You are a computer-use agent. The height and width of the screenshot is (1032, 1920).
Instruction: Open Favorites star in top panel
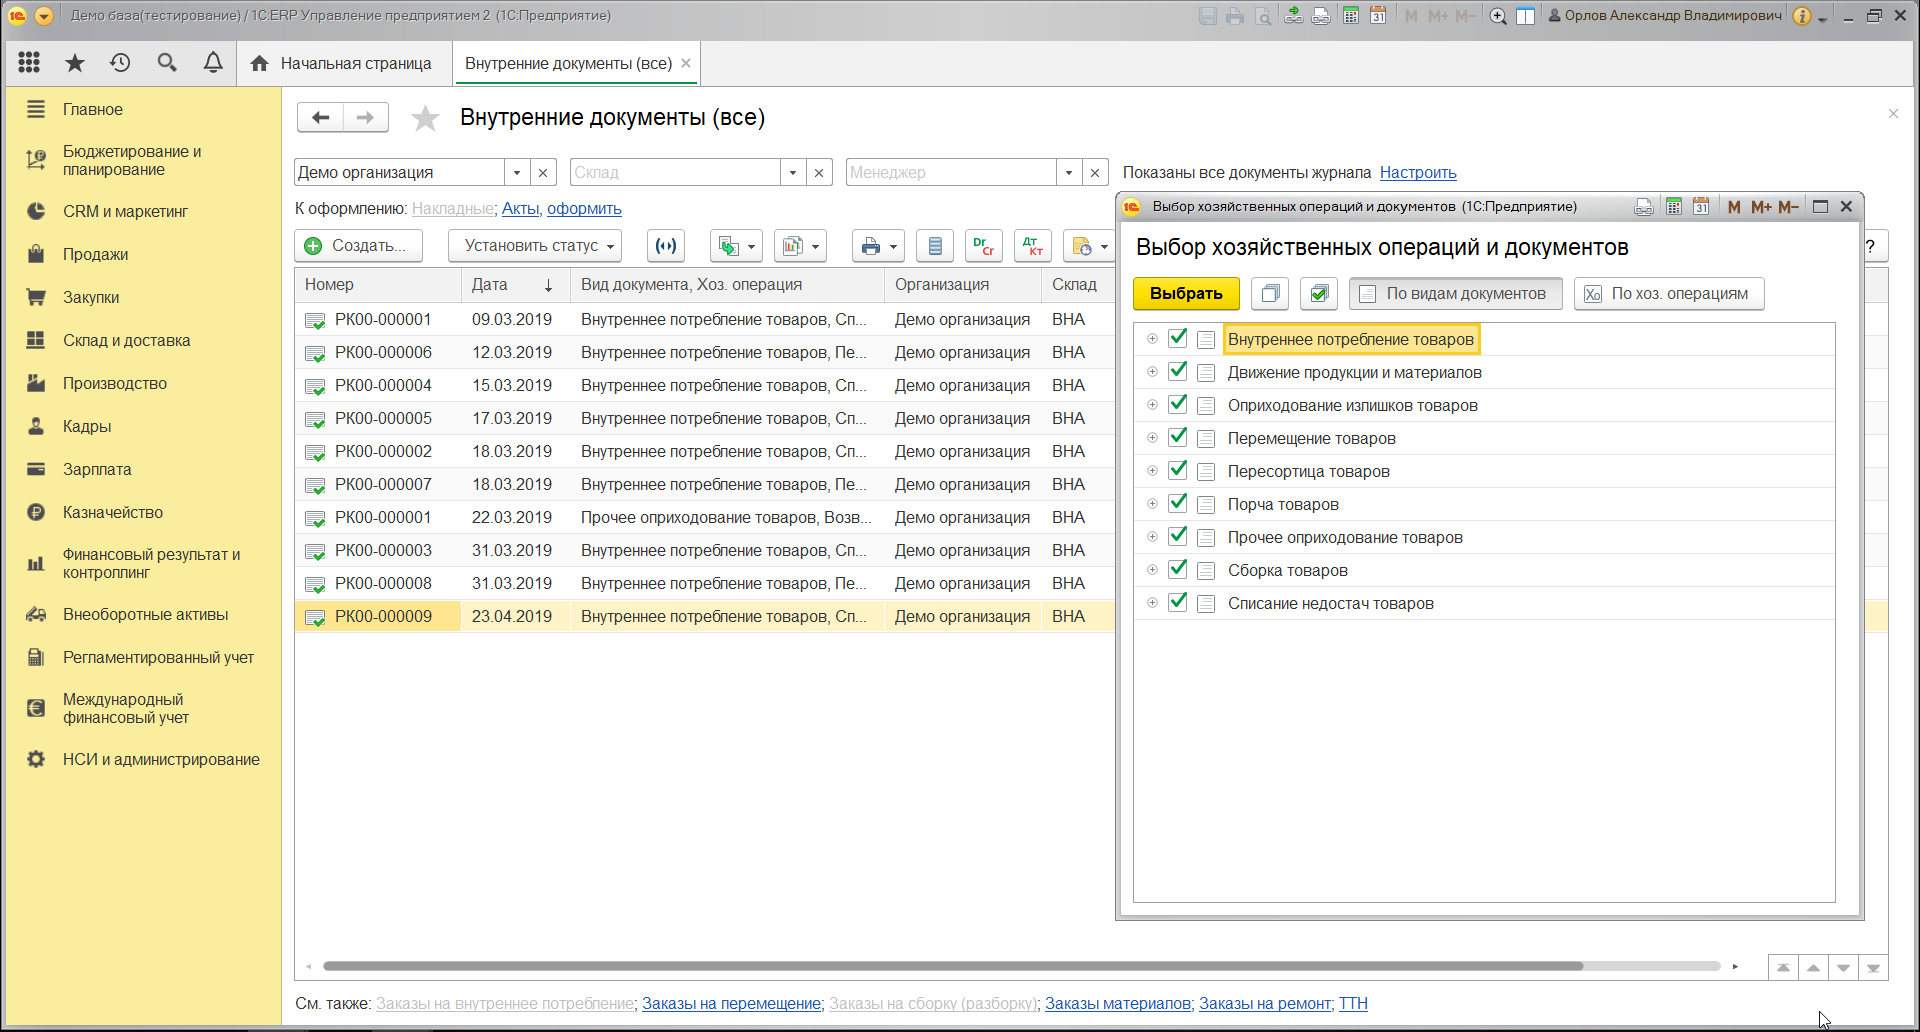(75, 63)
